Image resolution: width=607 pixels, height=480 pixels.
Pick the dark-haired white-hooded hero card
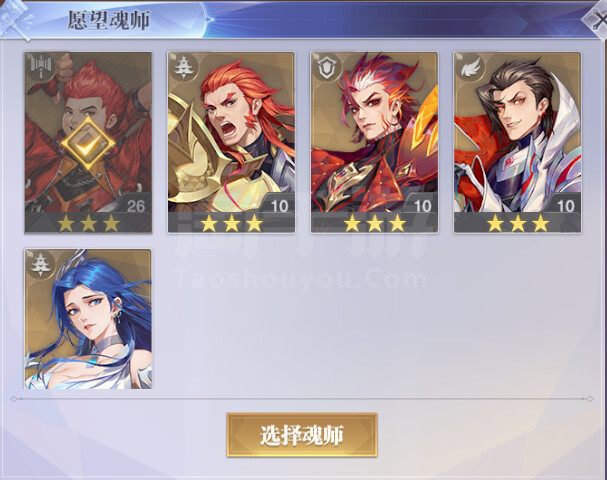click(518, 142)
